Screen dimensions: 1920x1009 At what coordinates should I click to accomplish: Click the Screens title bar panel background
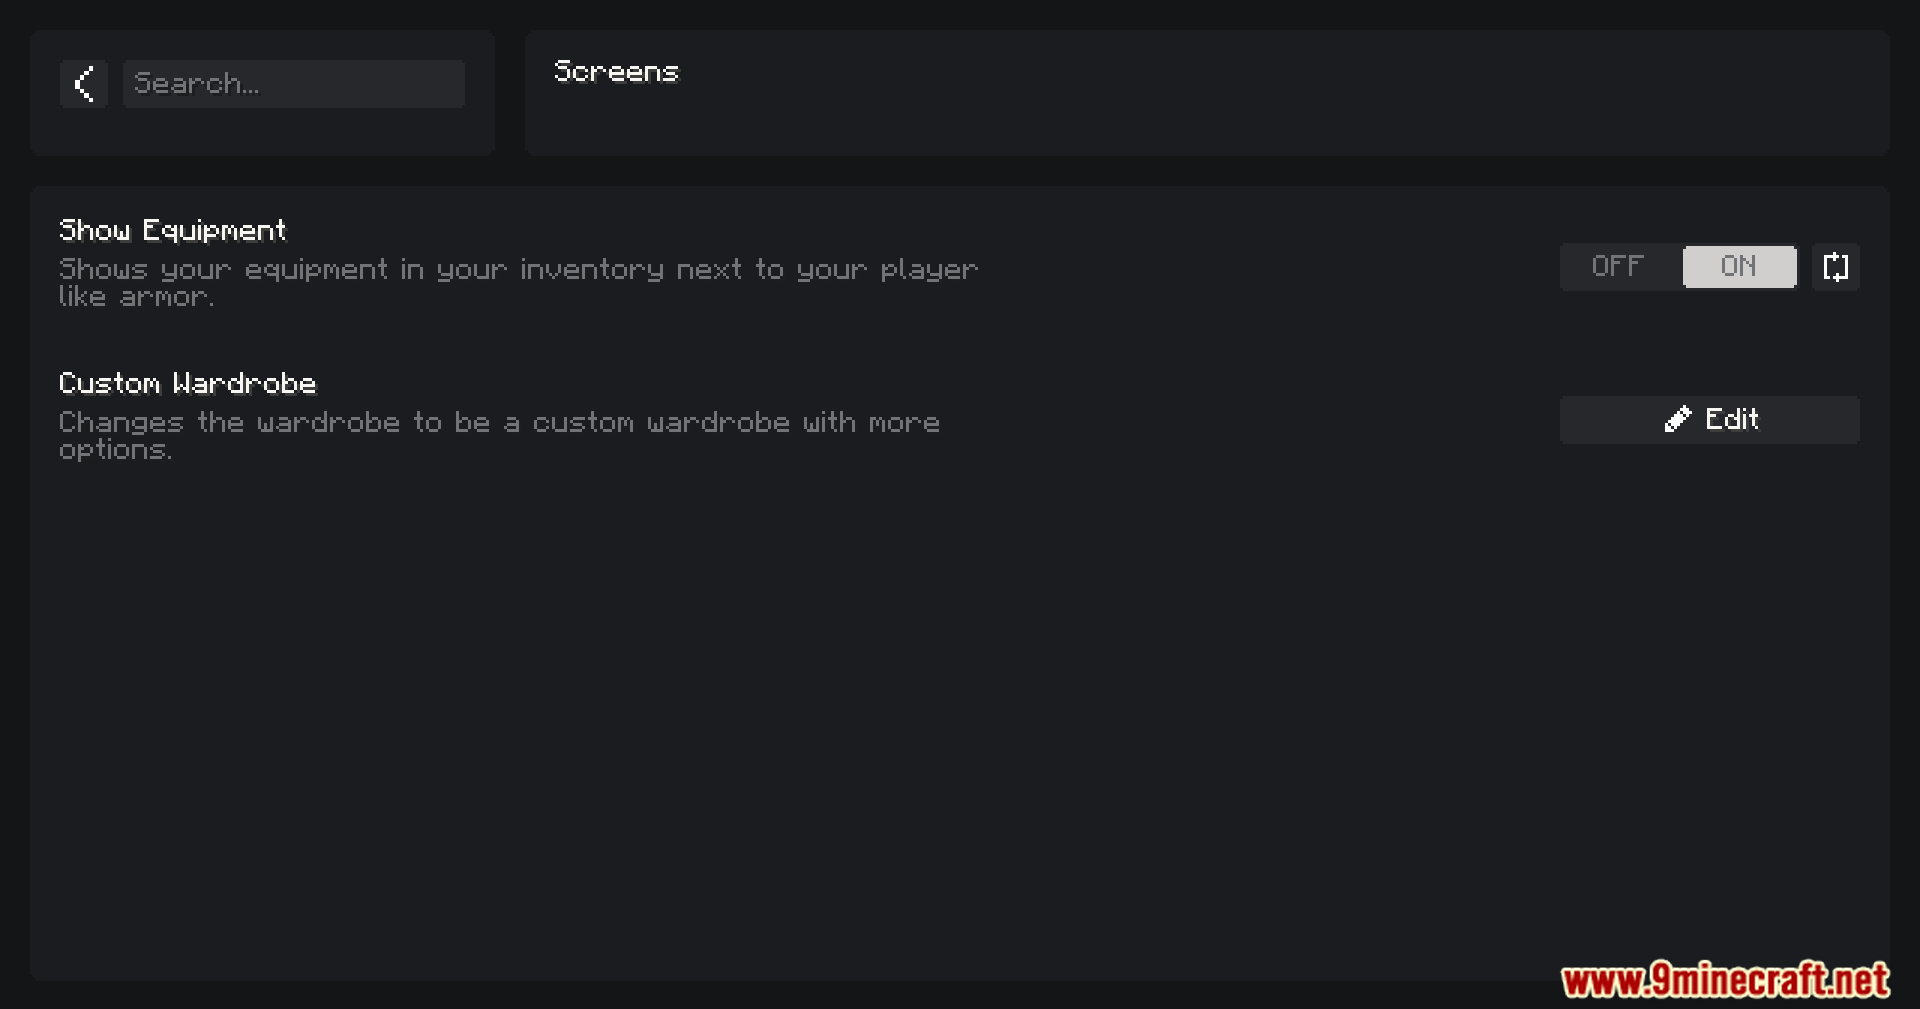coord(1207,93)
